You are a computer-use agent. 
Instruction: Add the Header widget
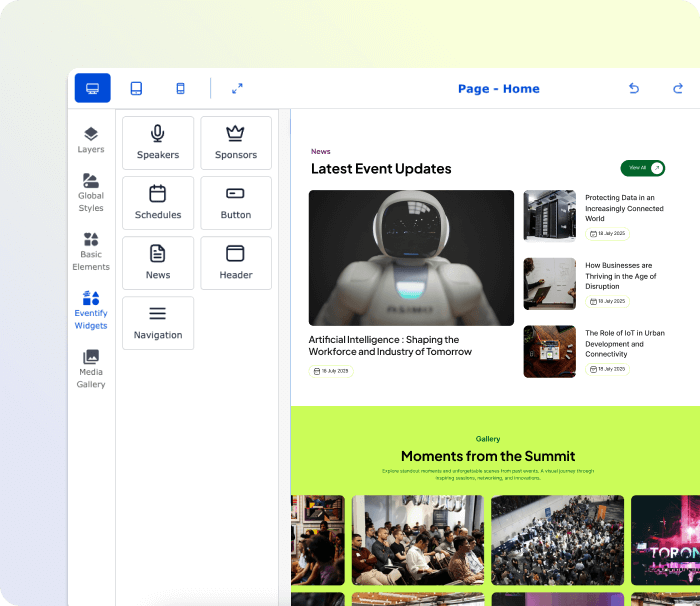coord(236,263)
